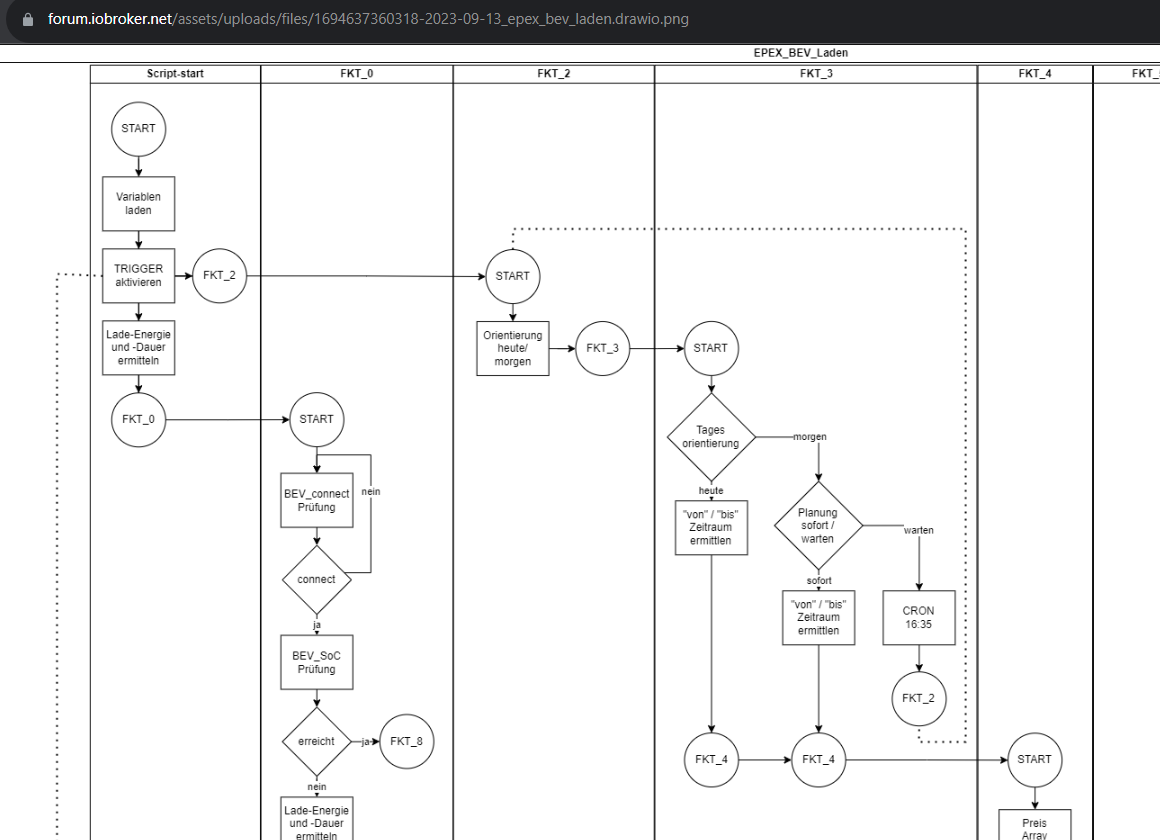1160x840 pixels.
Task: Select the Tages orientierung diamond
Action: (x=711, y=437)
